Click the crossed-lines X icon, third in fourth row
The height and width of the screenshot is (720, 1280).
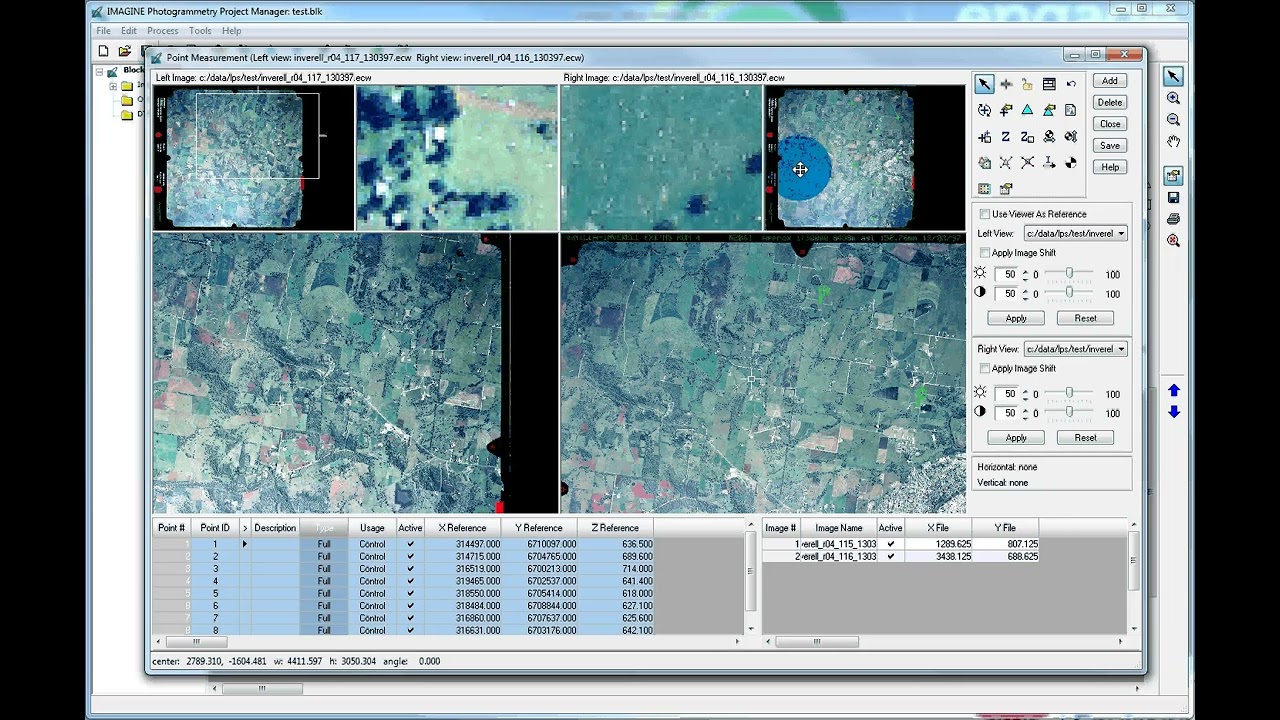click(x=1027, y=163)
